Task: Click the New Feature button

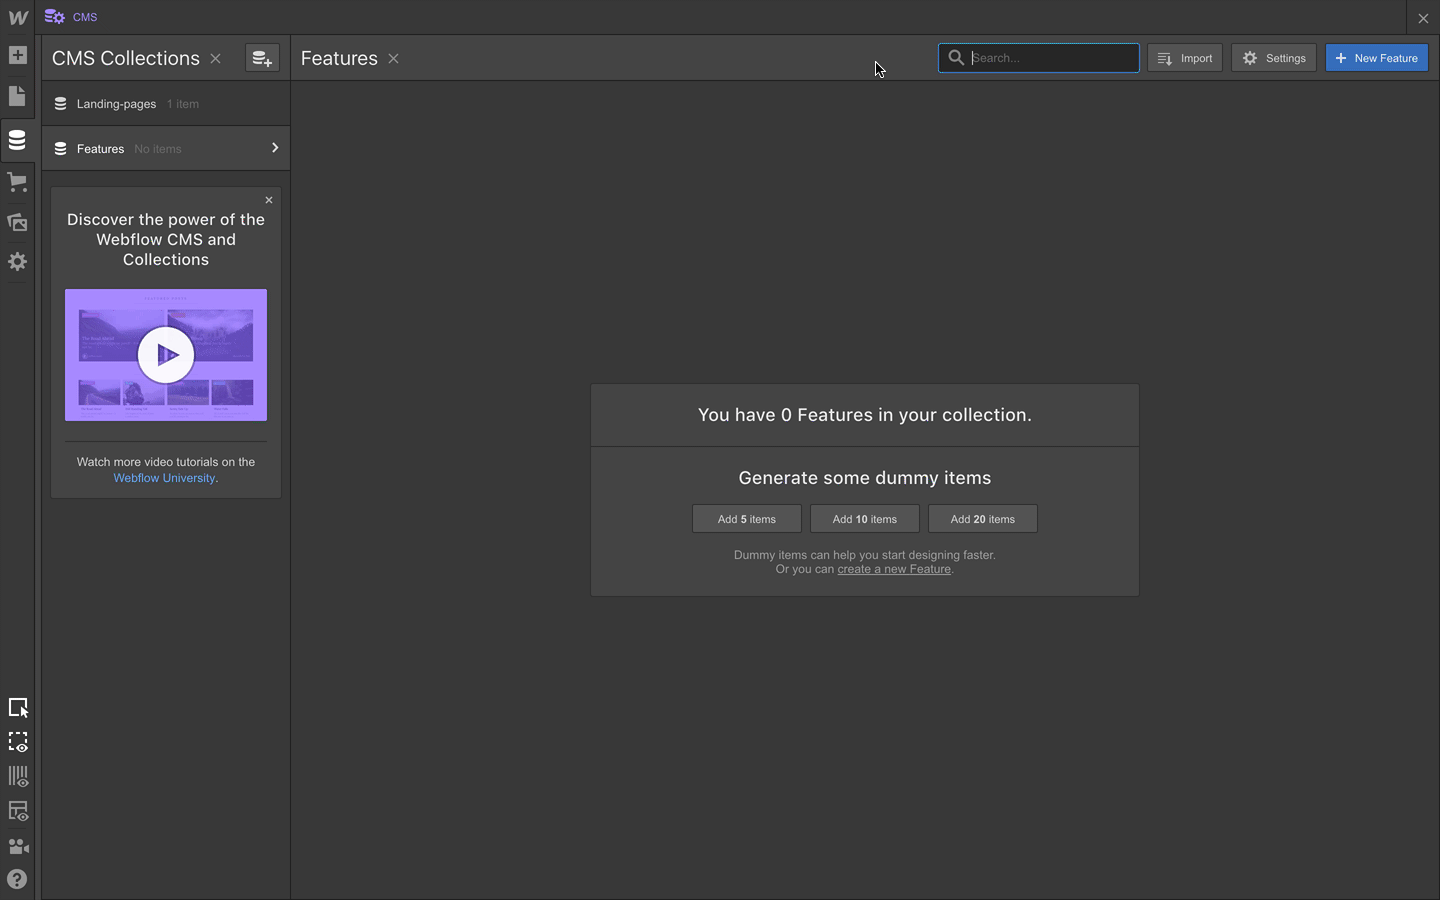Action: (1377, 58)
